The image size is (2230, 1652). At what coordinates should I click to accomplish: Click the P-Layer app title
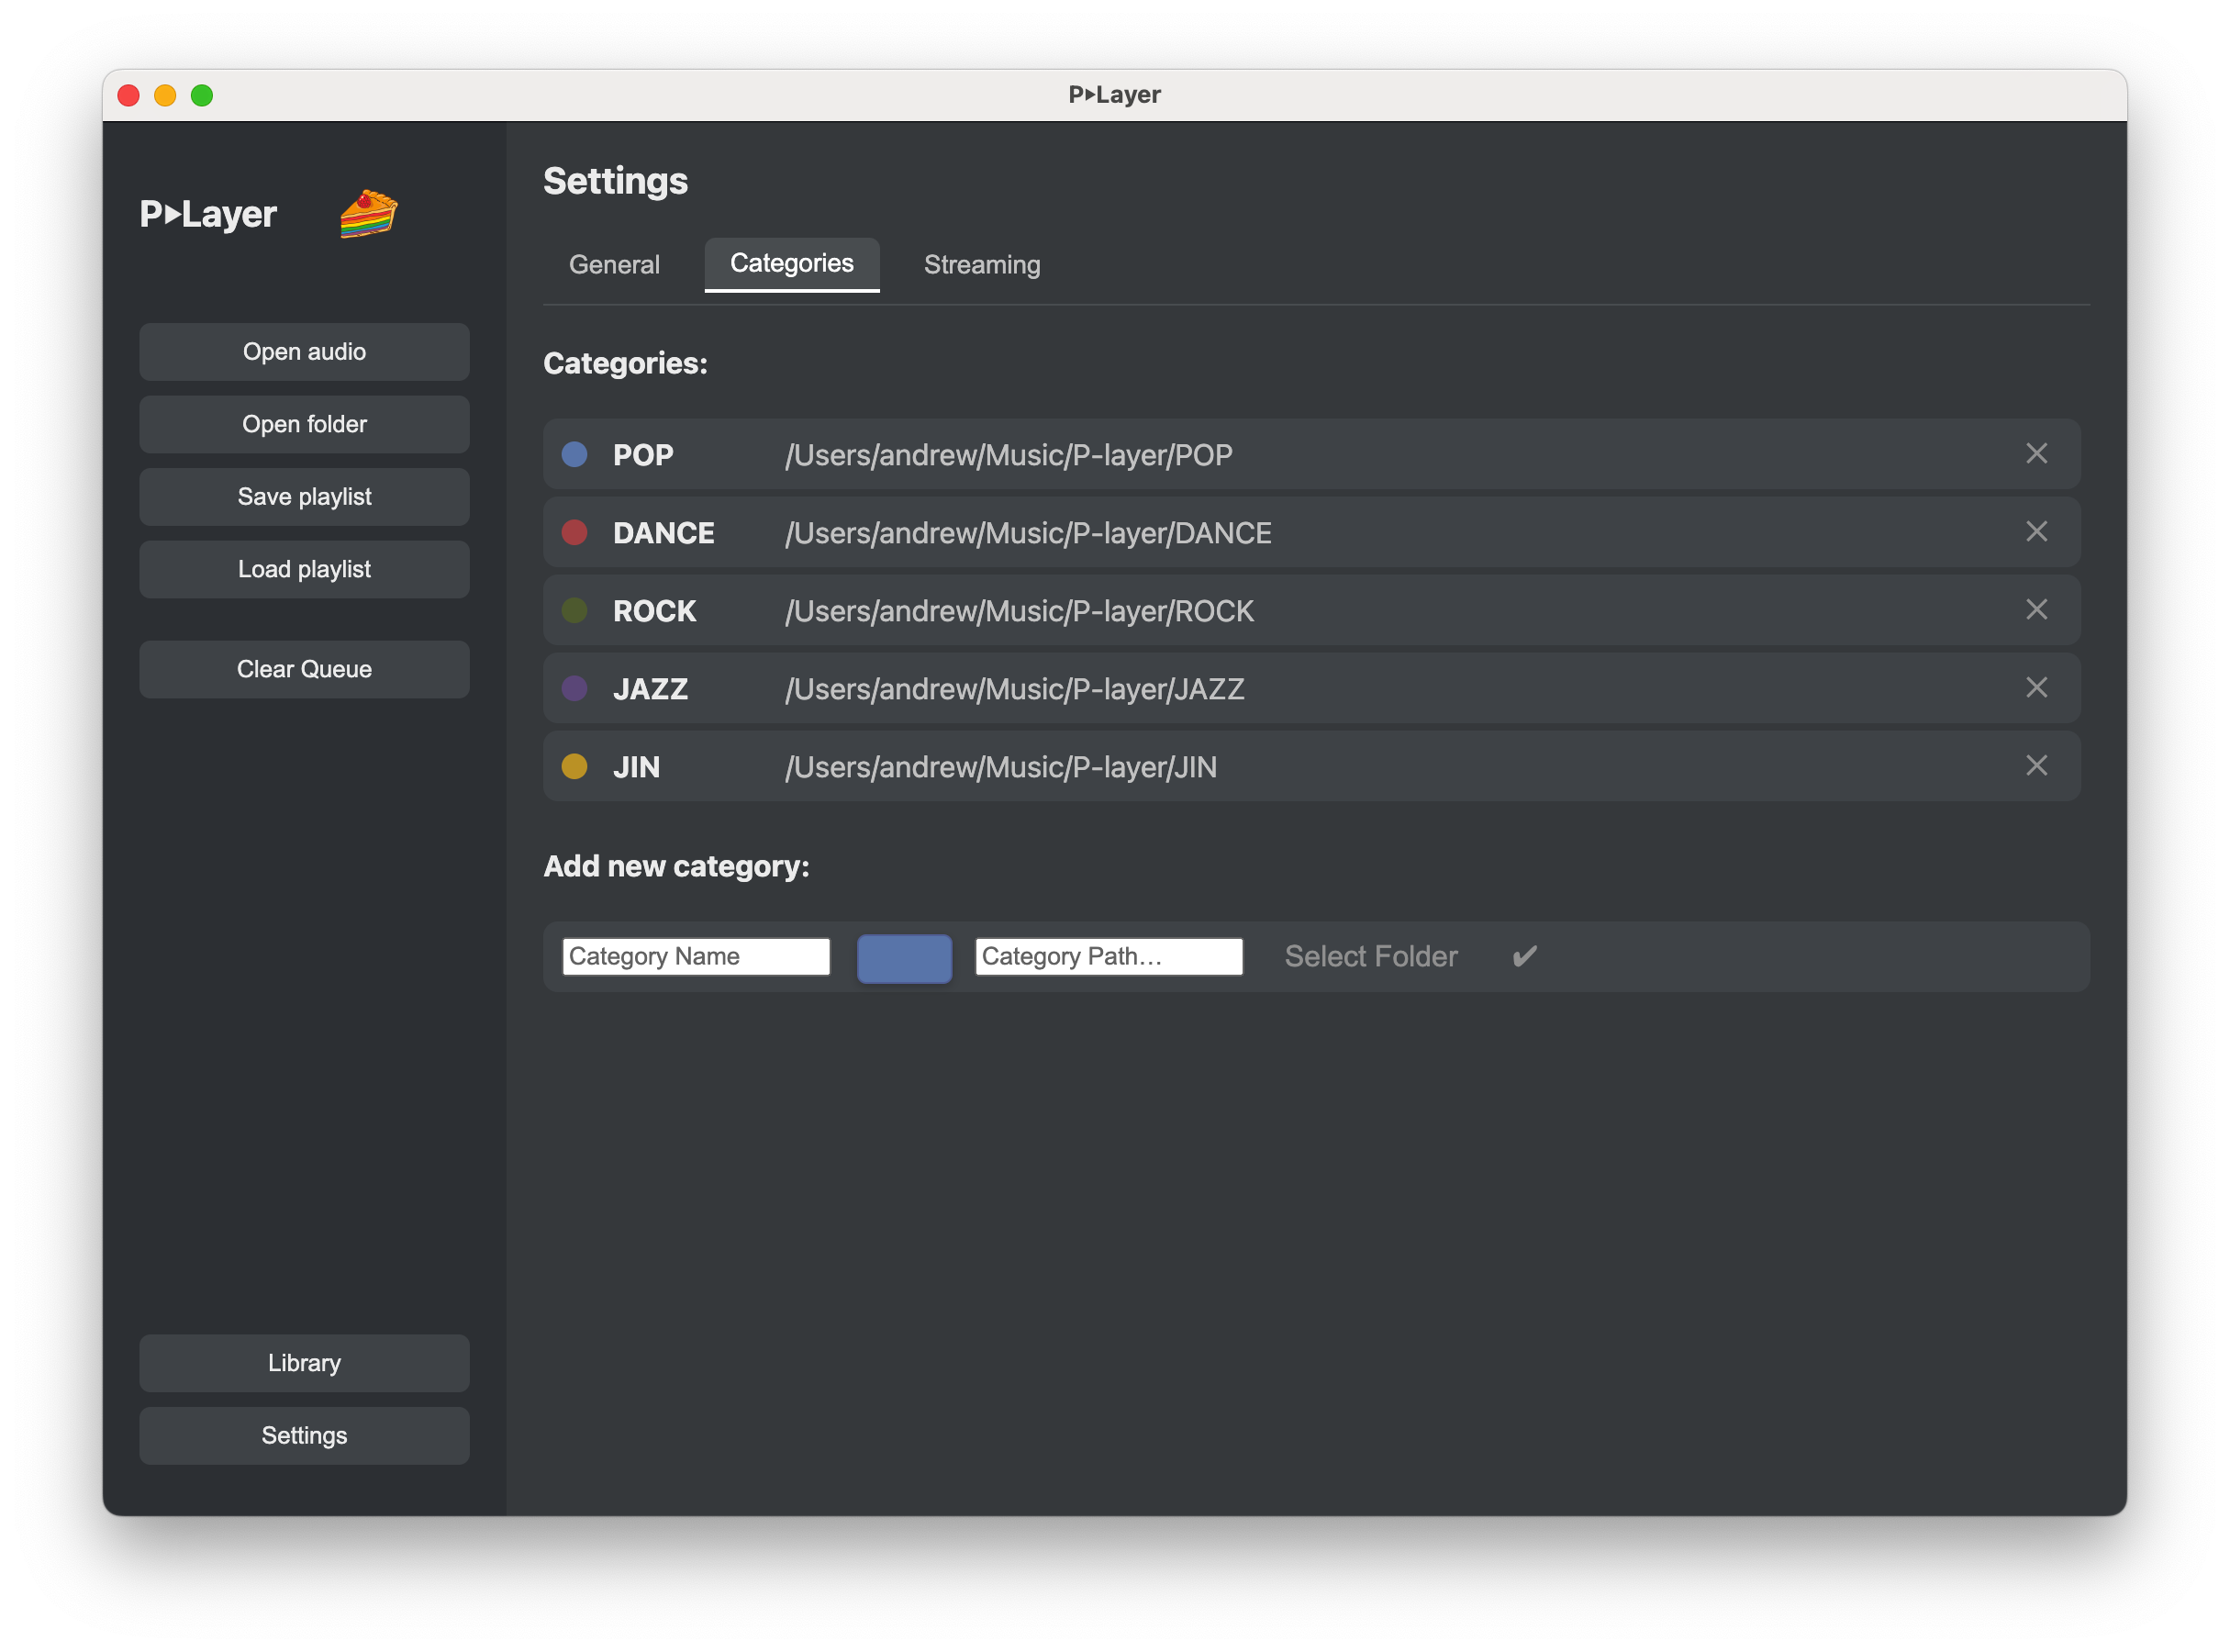pos(208,214)
